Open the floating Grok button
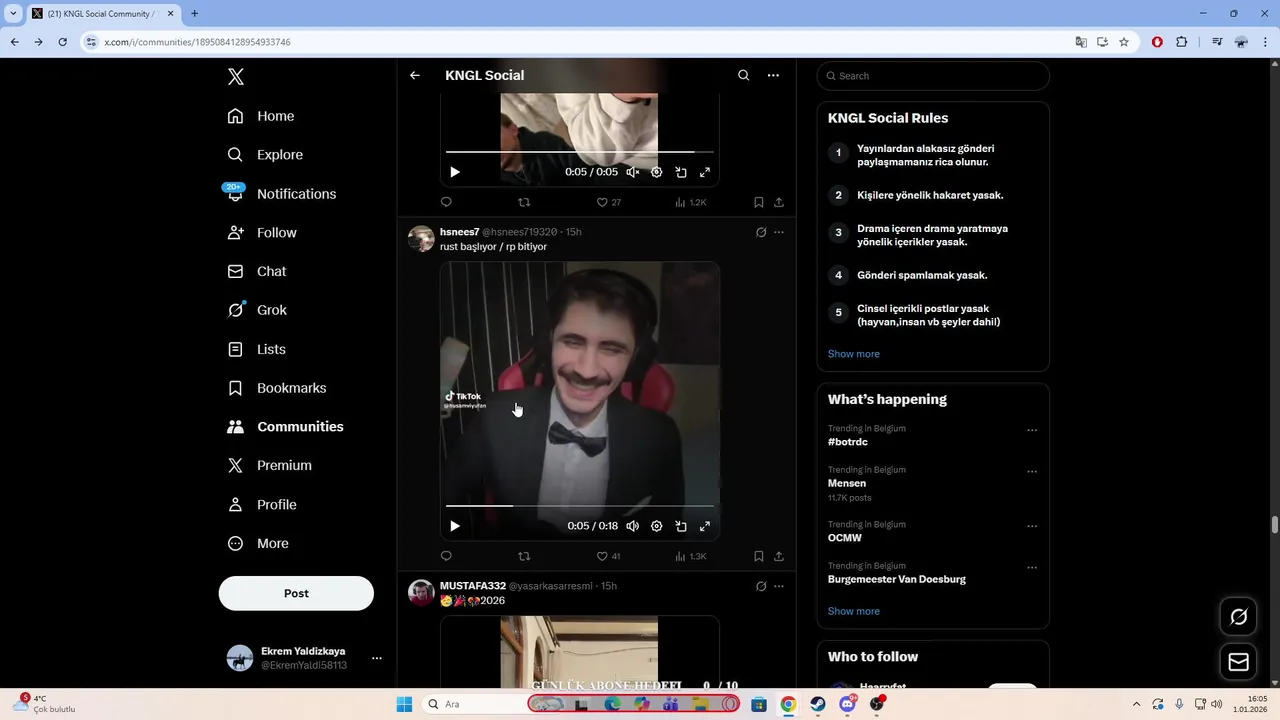1280x720 pixels. 1238,617
